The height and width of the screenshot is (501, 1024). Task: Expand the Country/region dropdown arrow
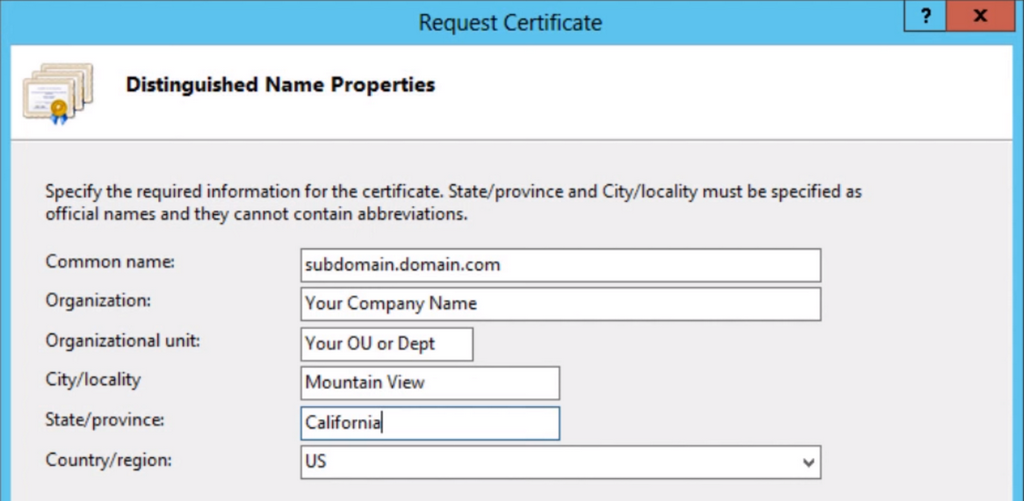coord(808,463)
